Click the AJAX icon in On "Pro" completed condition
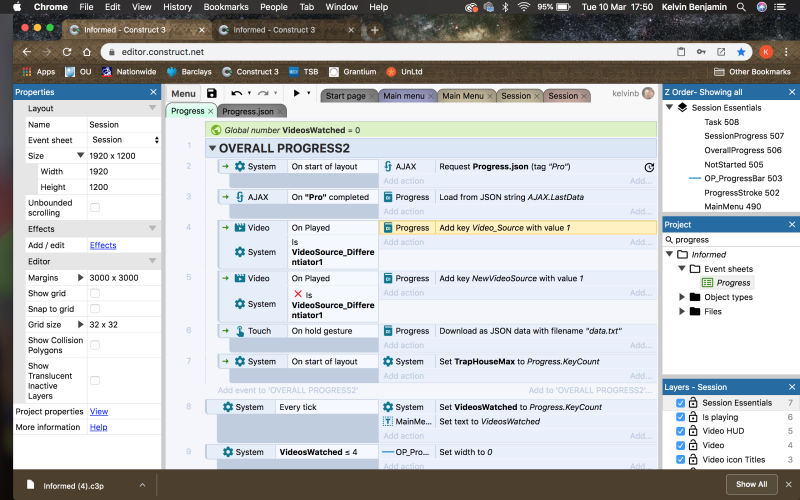 coord(240,197)
